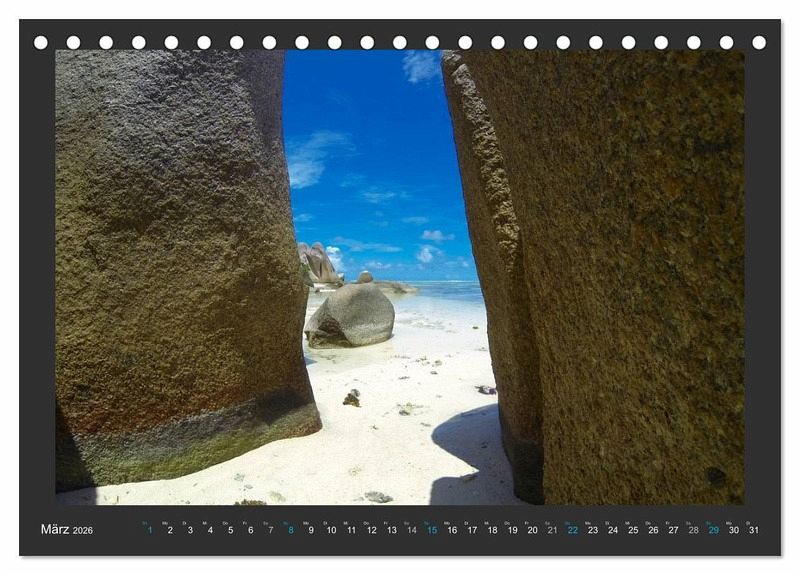Choose day 22 in the calendar strip
Screen dimensions: 800x575
(572, 529)
